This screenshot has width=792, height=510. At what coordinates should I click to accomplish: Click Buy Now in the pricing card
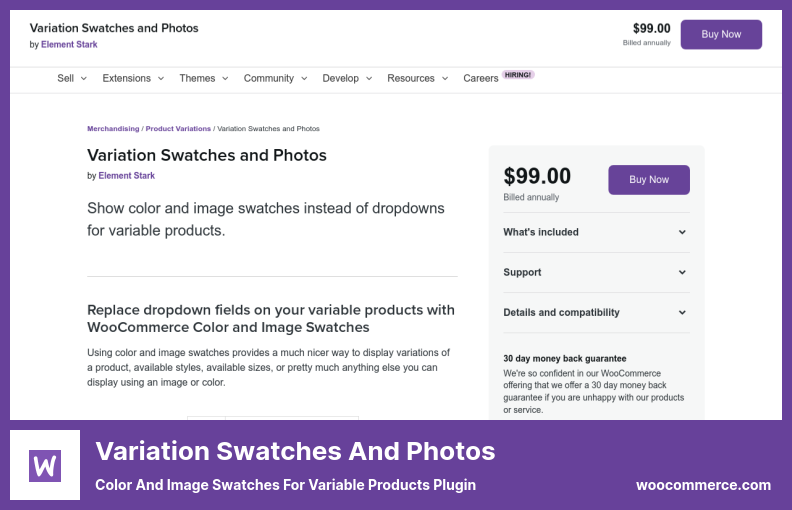[x=649, y=180]
